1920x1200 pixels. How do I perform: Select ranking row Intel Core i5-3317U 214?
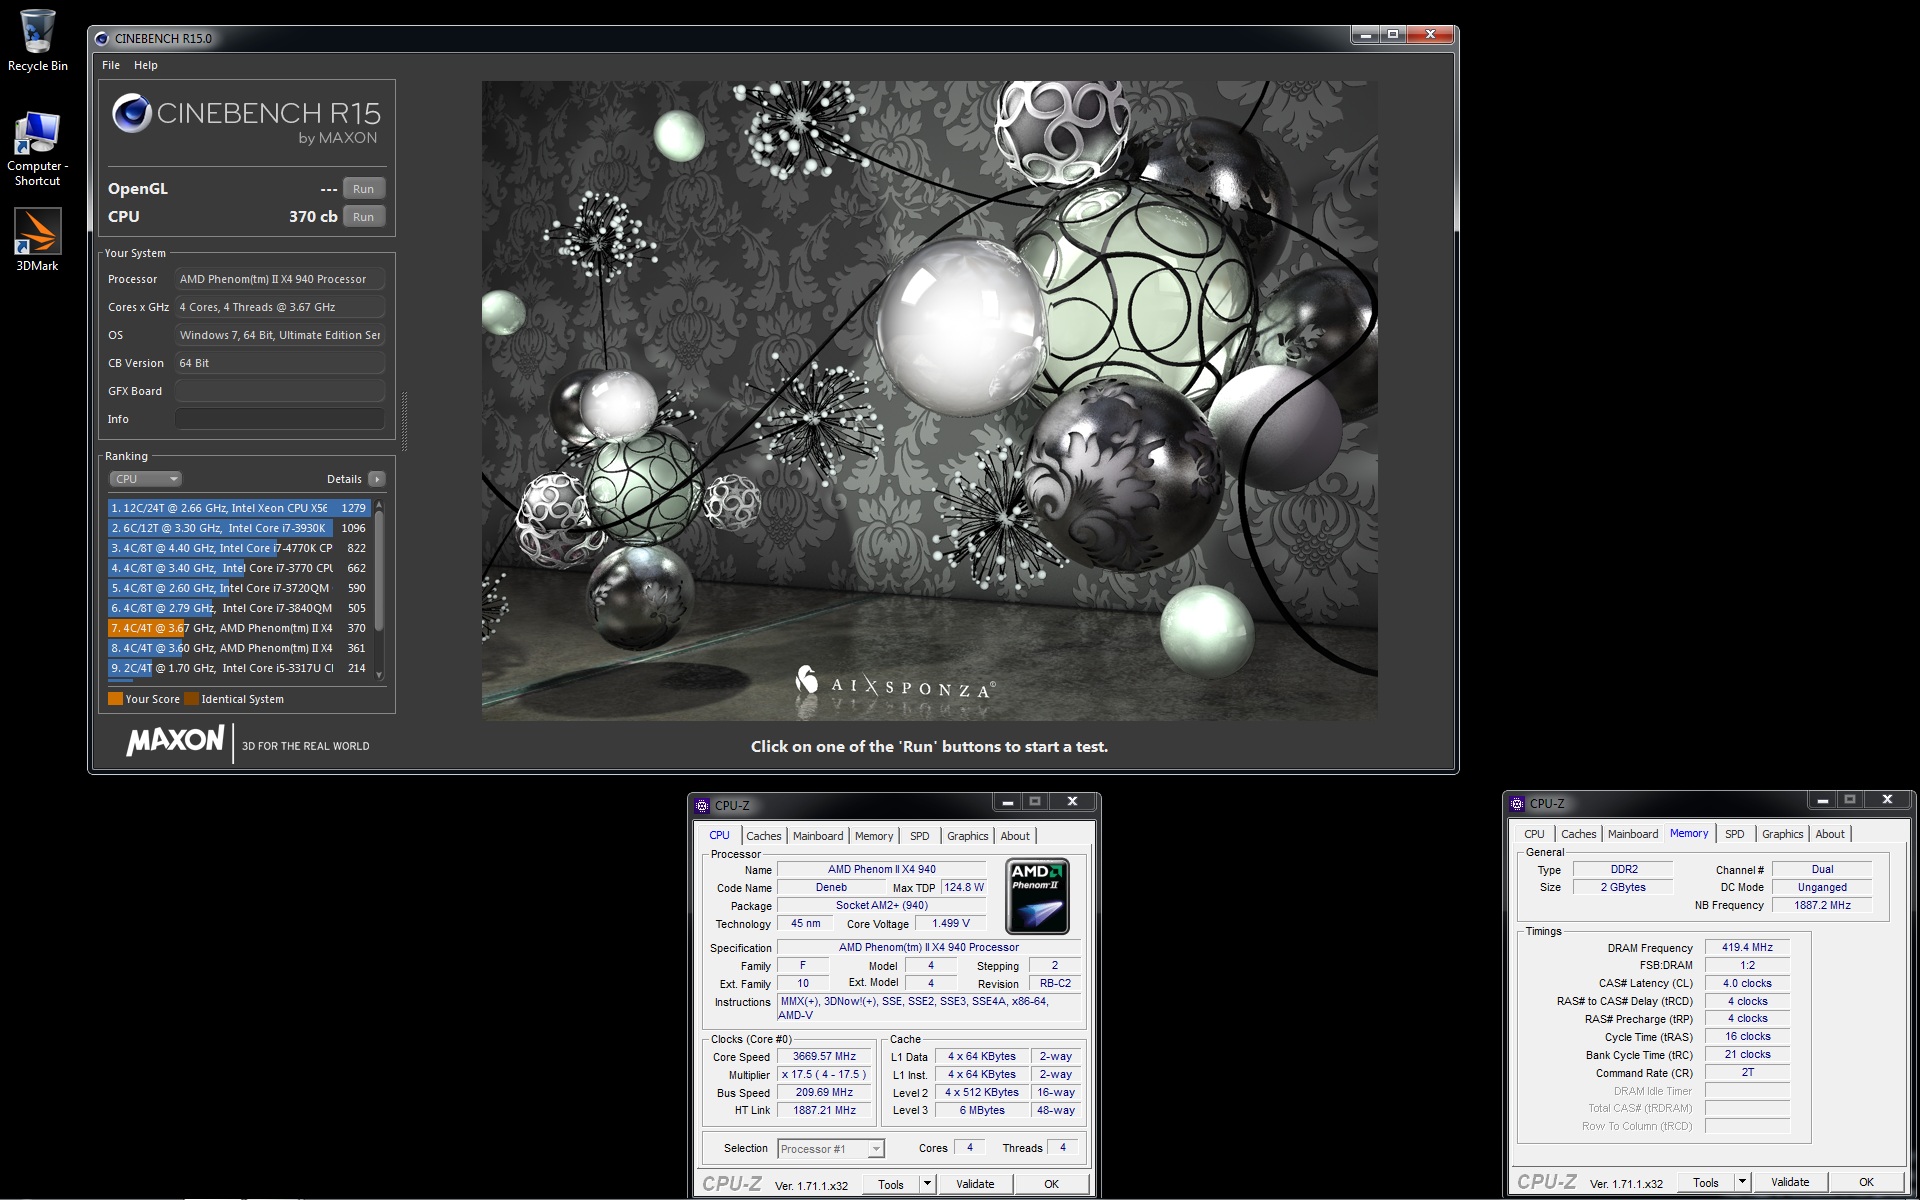[239, 668]
